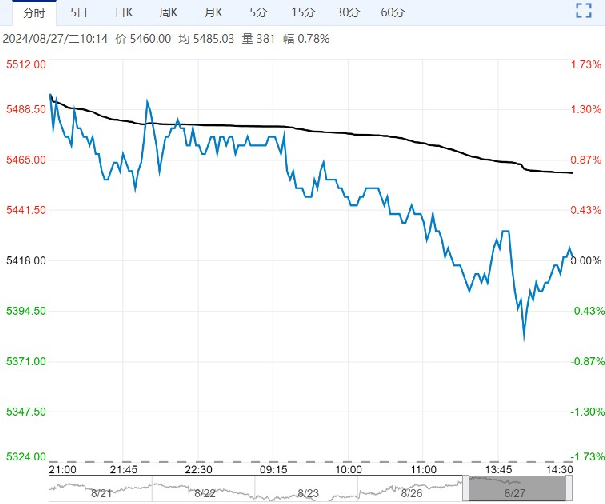Open the 日K daily candlestick tab
This screenshot has height=504, width=605.
(124, 12)
